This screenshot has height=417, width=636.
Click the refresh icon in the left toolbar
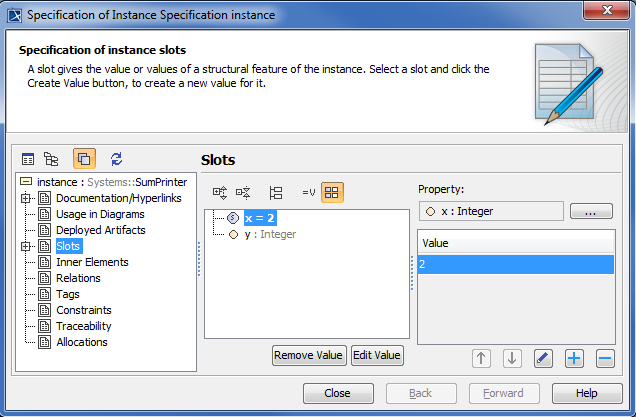[116, 158]
